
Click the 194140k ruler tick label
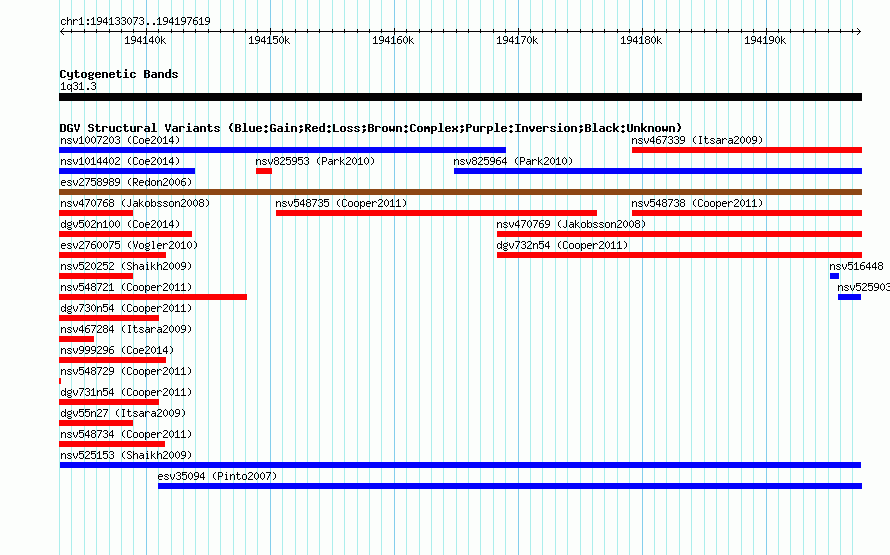(145, 40)
